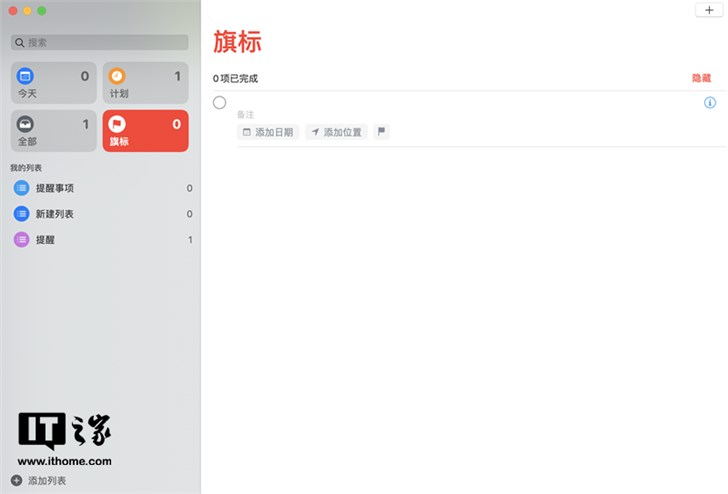
Task: Close the Reminders window with the red button
Action: pyautogui.click(x=13, y=11)
